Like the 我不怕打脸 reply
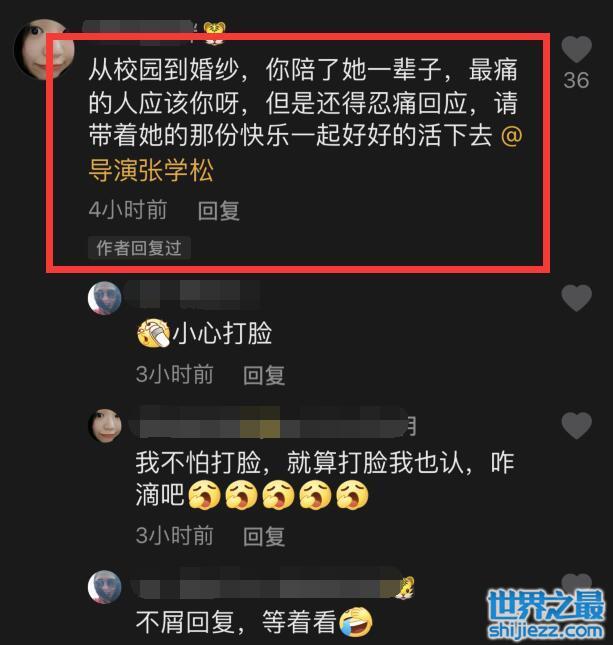 576,425
